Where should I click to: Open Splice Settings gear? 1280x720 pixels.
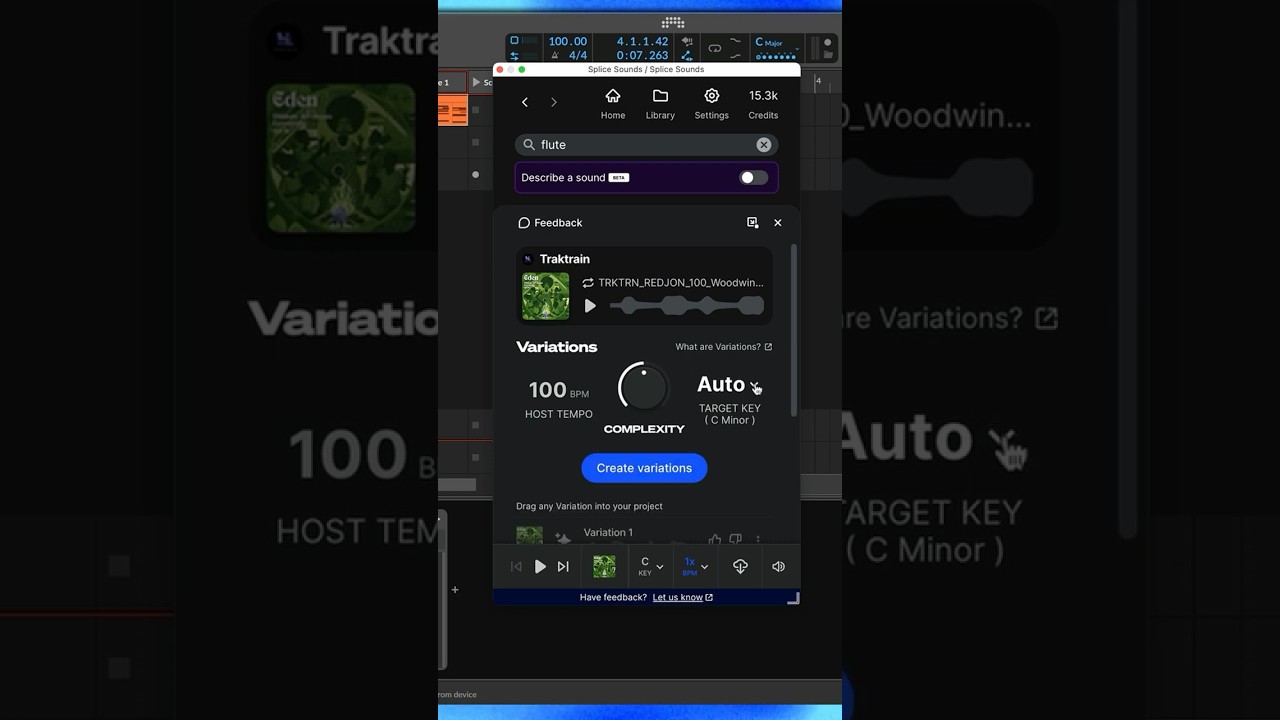(712, 103)
